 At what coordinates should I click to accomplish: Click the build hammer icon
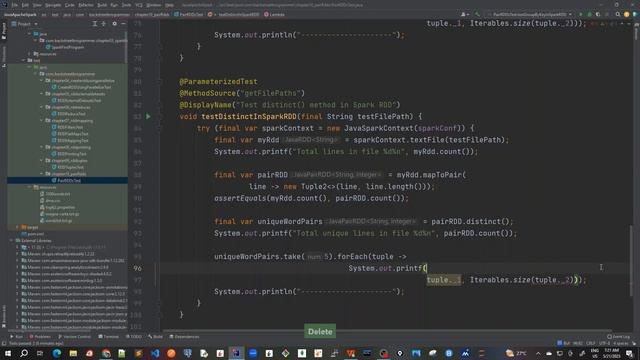477,14
